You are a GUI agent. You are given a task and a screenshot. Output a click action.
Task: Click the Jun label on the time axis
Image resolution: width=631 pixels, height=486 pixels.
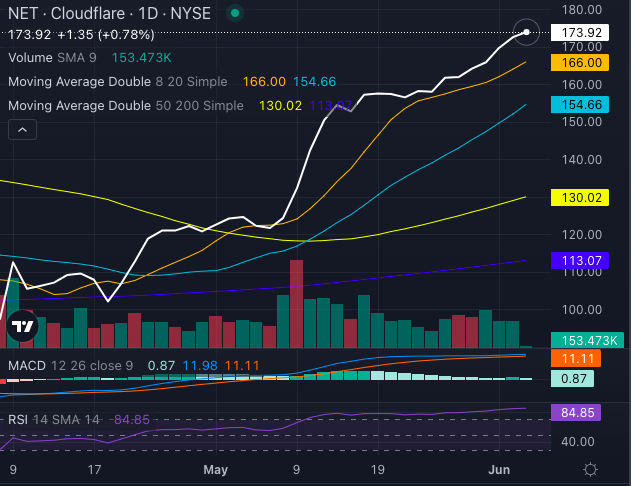(499, 470)
